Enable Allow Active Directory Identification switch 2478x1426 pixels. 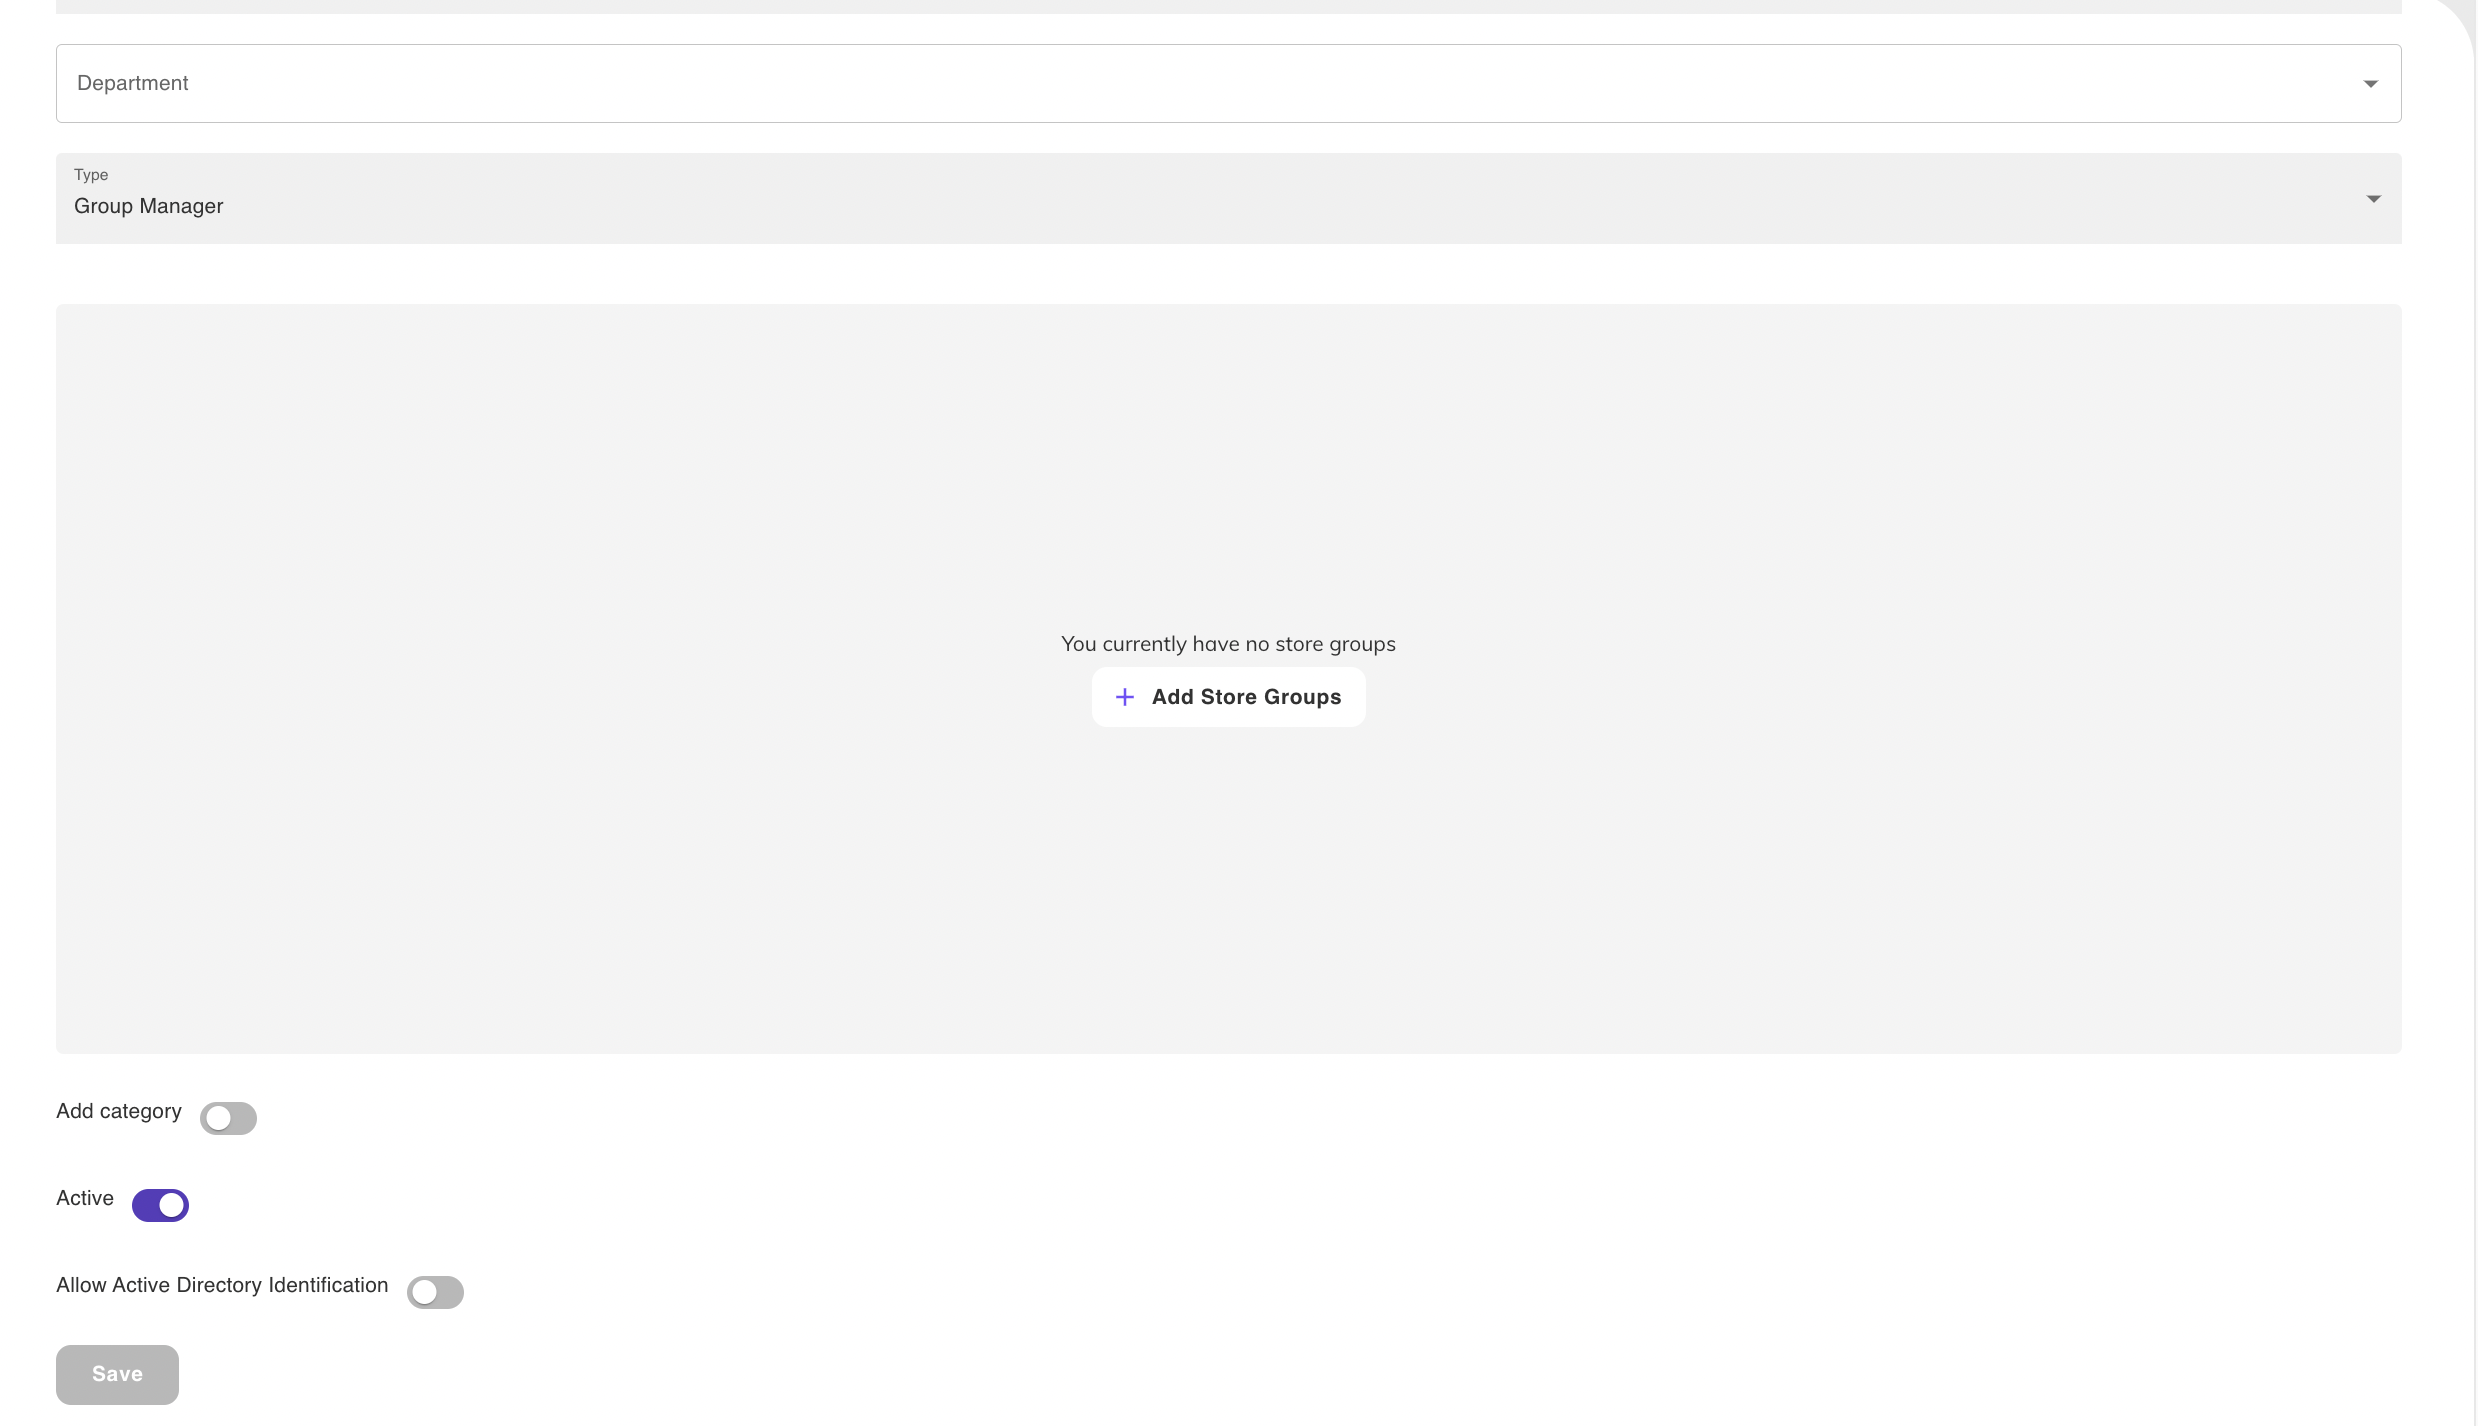point(435,1292)
